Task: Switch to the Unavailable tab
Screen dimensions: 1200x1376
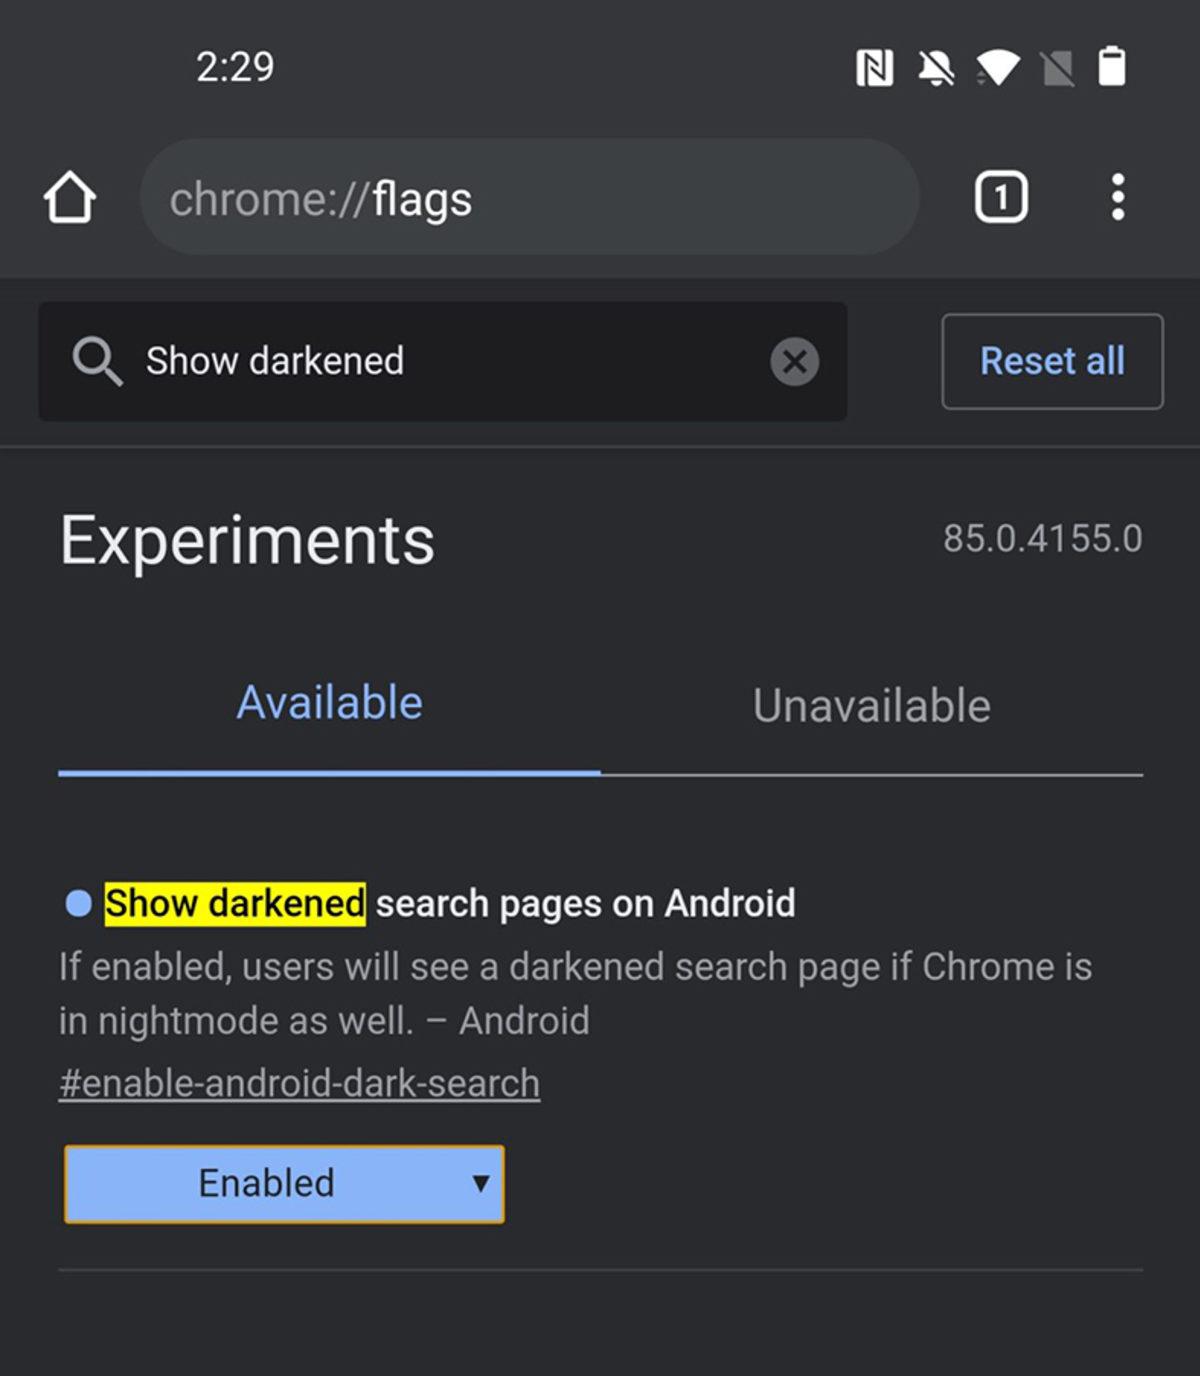Action: [871, 705]
